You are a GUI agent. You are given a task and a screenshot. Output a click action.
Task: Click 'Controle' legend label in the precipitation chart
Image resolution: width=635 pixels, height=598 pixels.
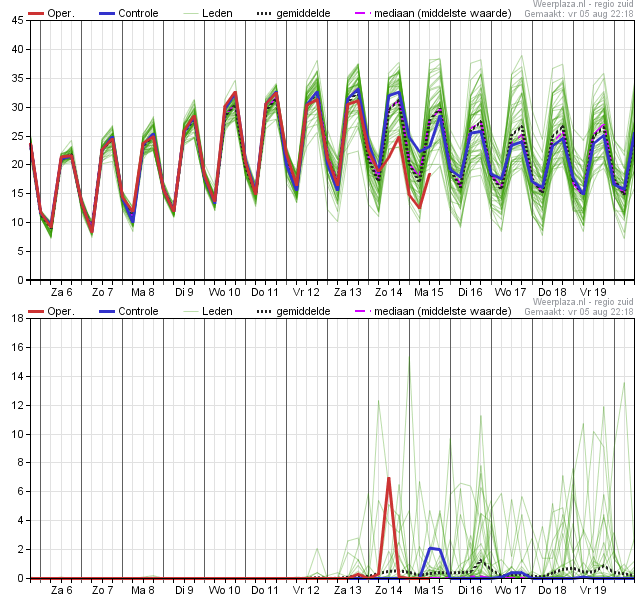point(138,311)
